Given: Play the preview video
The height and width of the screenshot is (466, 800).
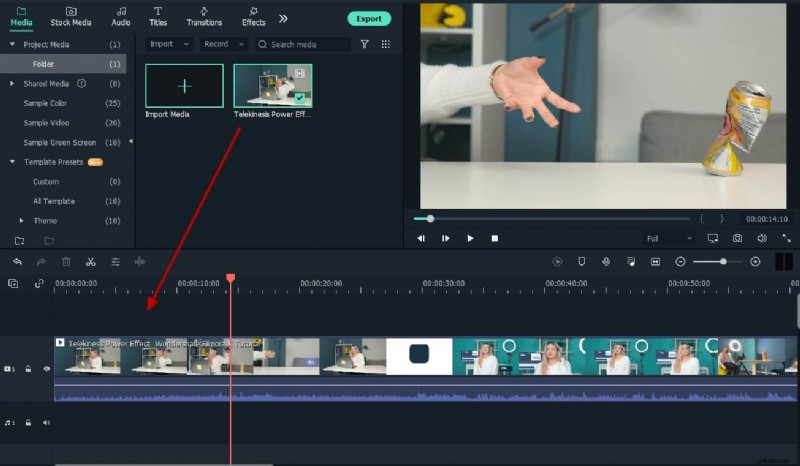Looking at the screenshot, I should (x=470, y=238).
